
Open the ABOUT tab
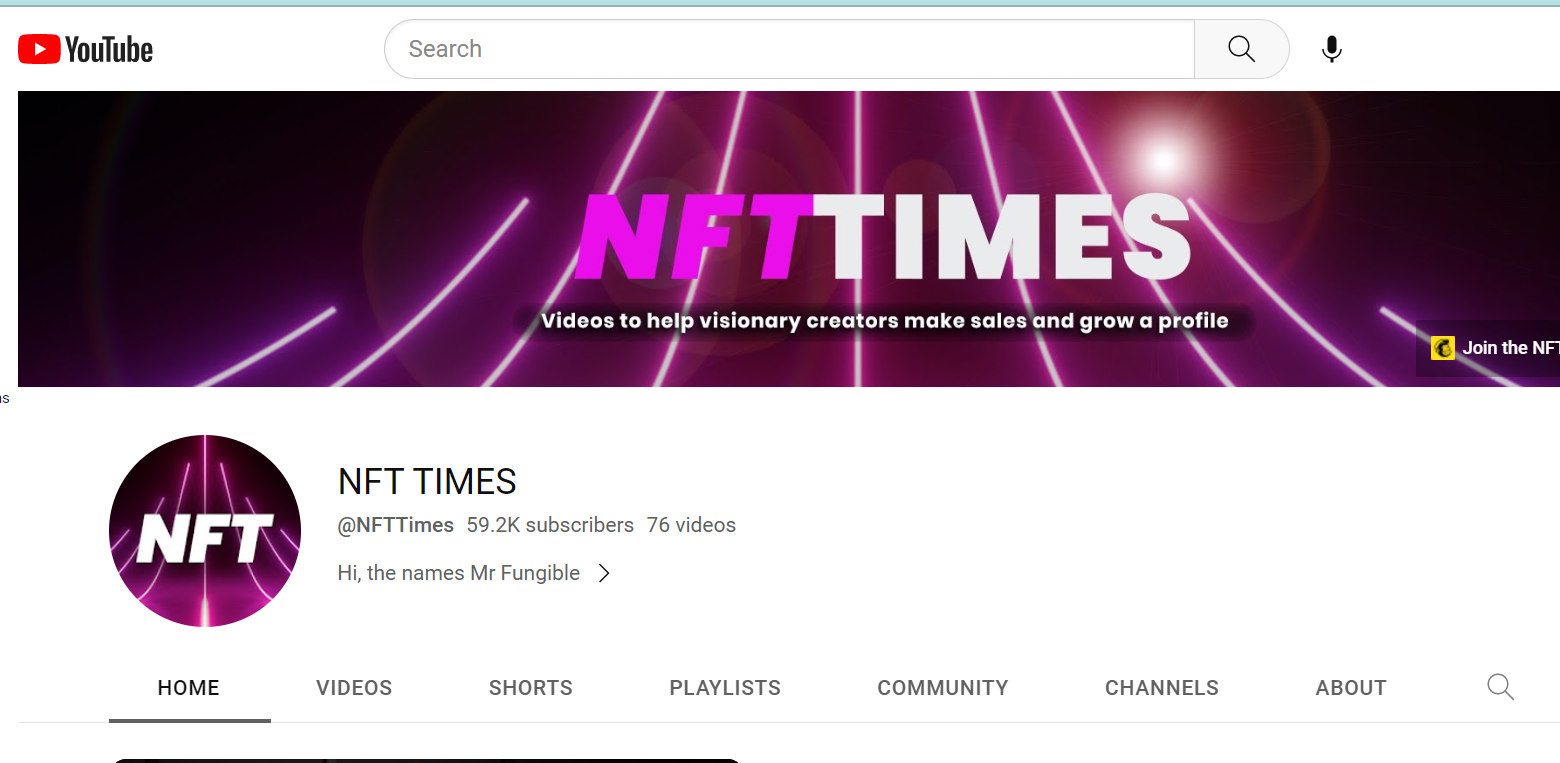click(1351, 688)
